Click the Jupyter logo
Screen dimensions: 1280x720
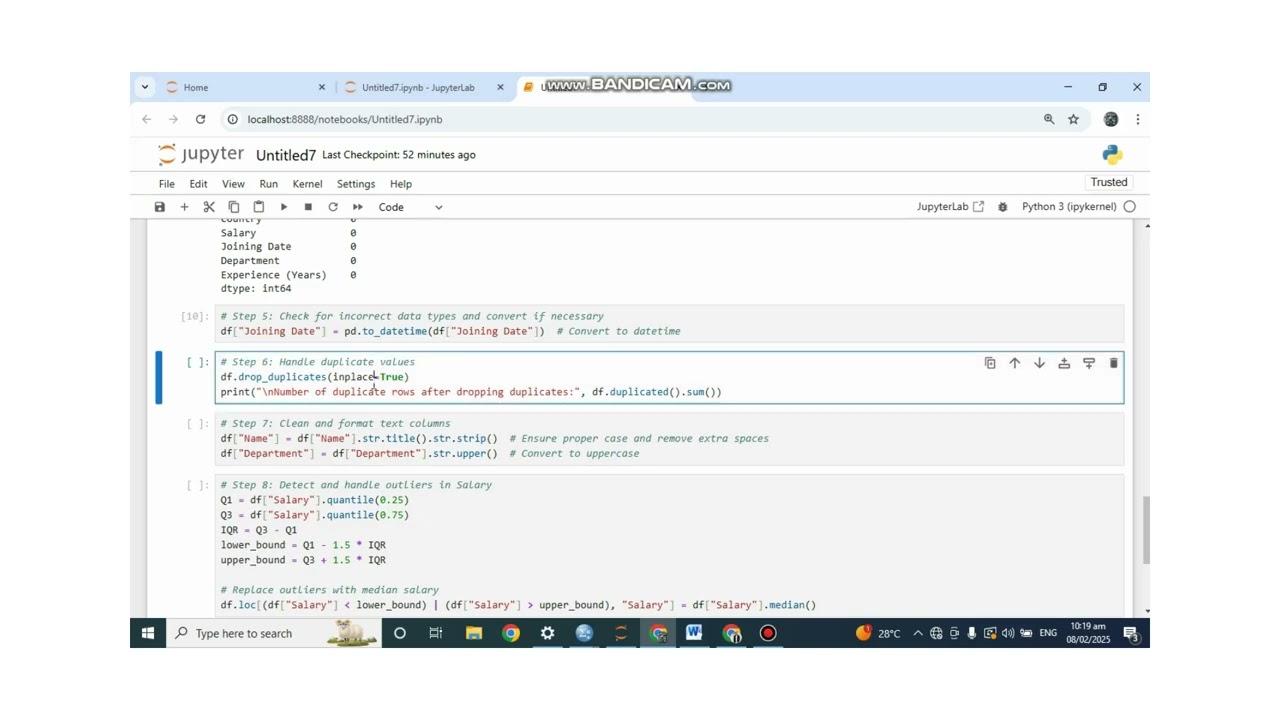[200, 154]
